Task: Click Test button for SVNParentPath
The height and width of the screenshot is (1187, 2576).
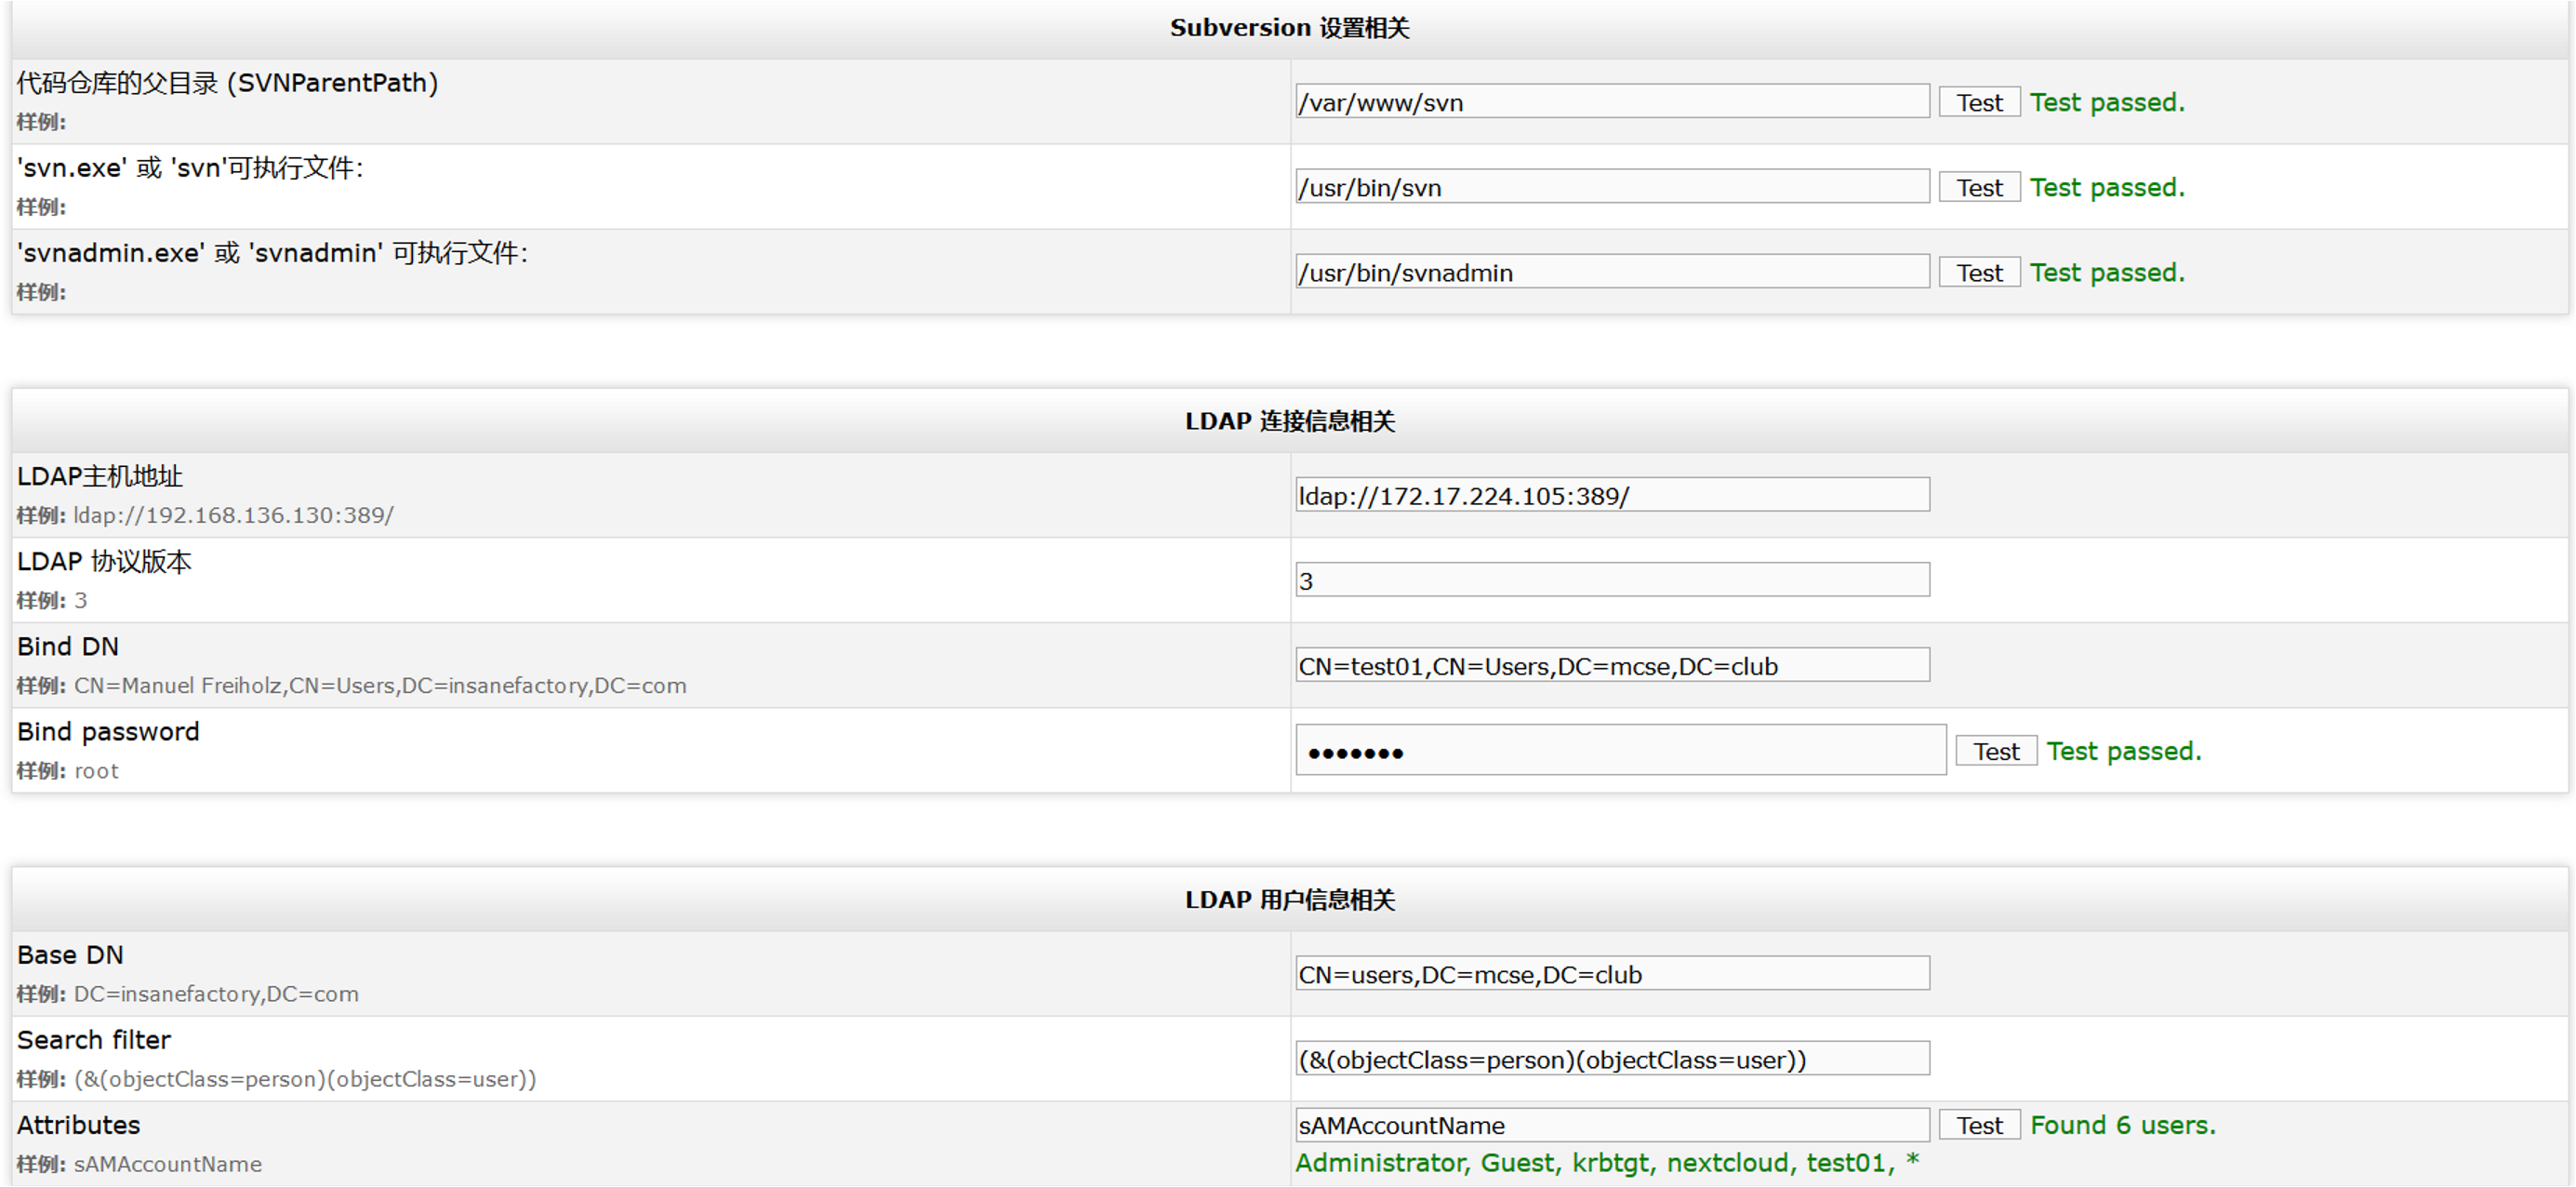Action: (1979, 102)
